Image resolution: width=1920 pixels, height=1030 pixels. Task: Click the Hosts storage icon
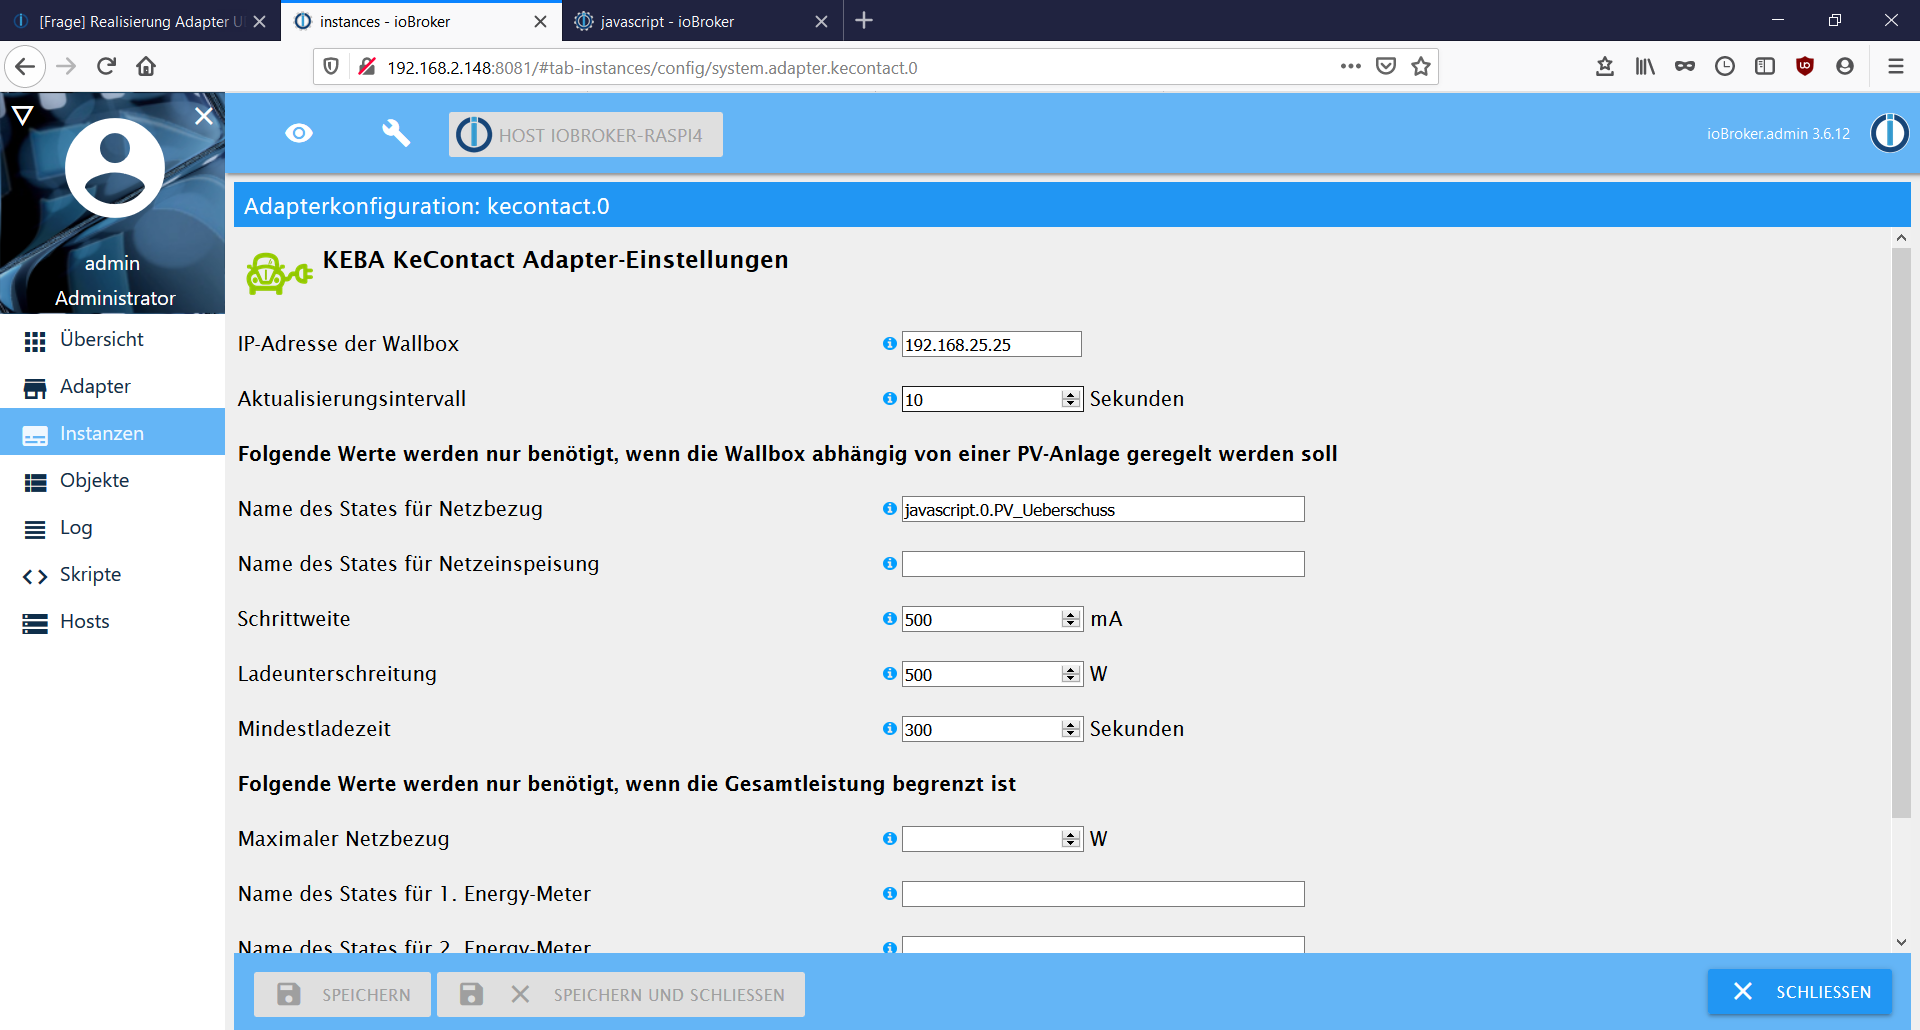tap(35, 624)
